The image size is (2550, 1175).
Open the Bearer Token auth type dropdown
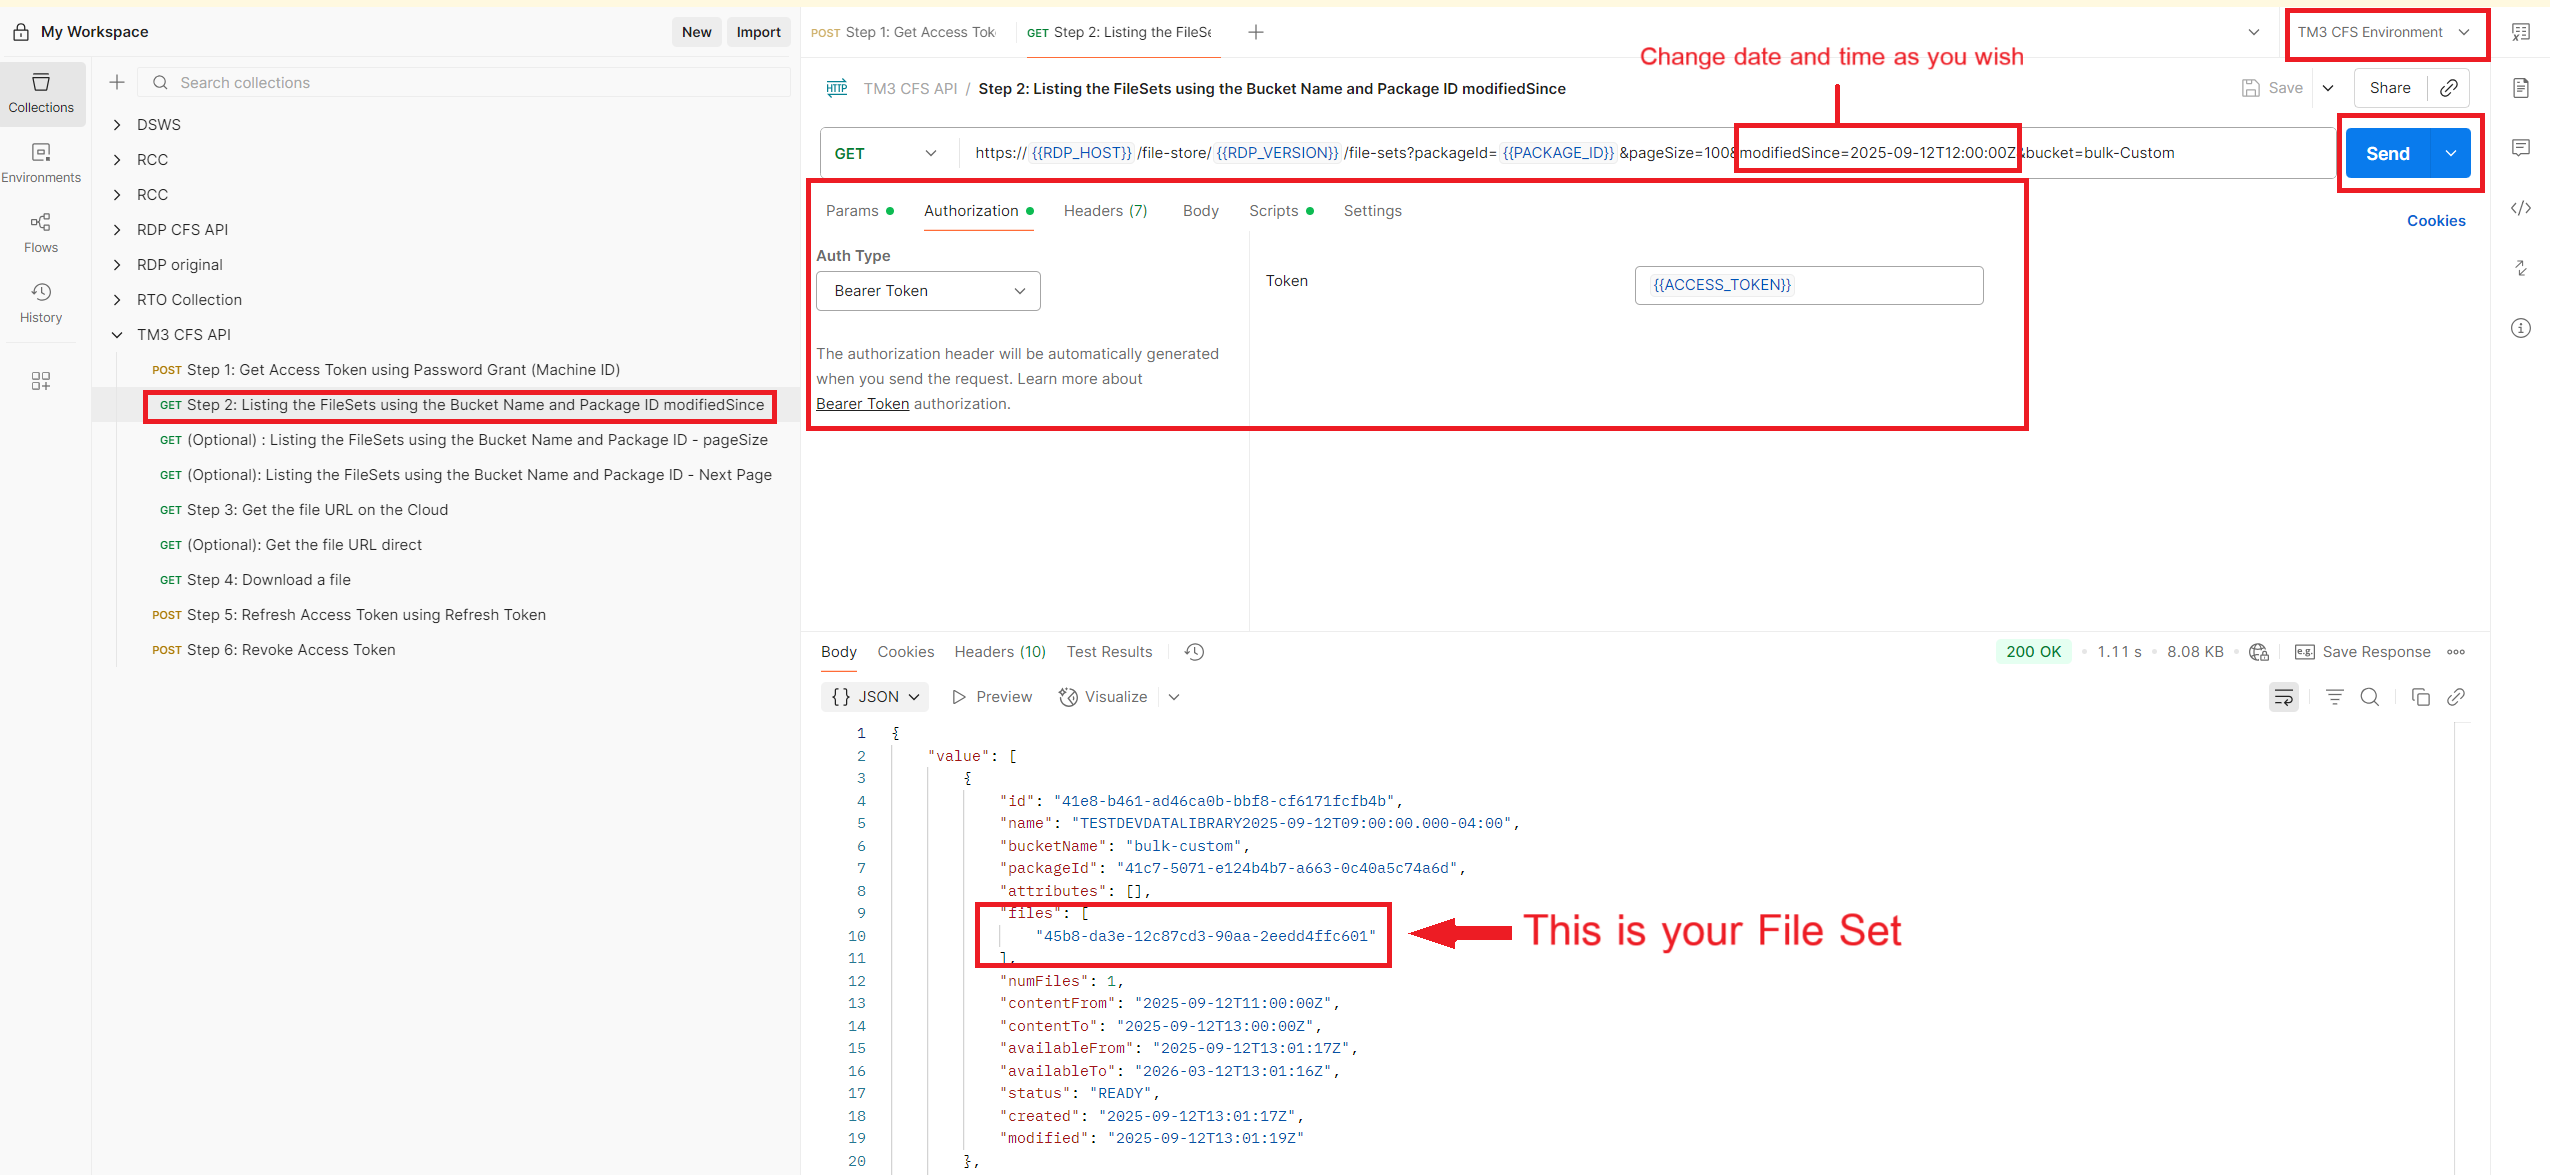coord(928,291)
